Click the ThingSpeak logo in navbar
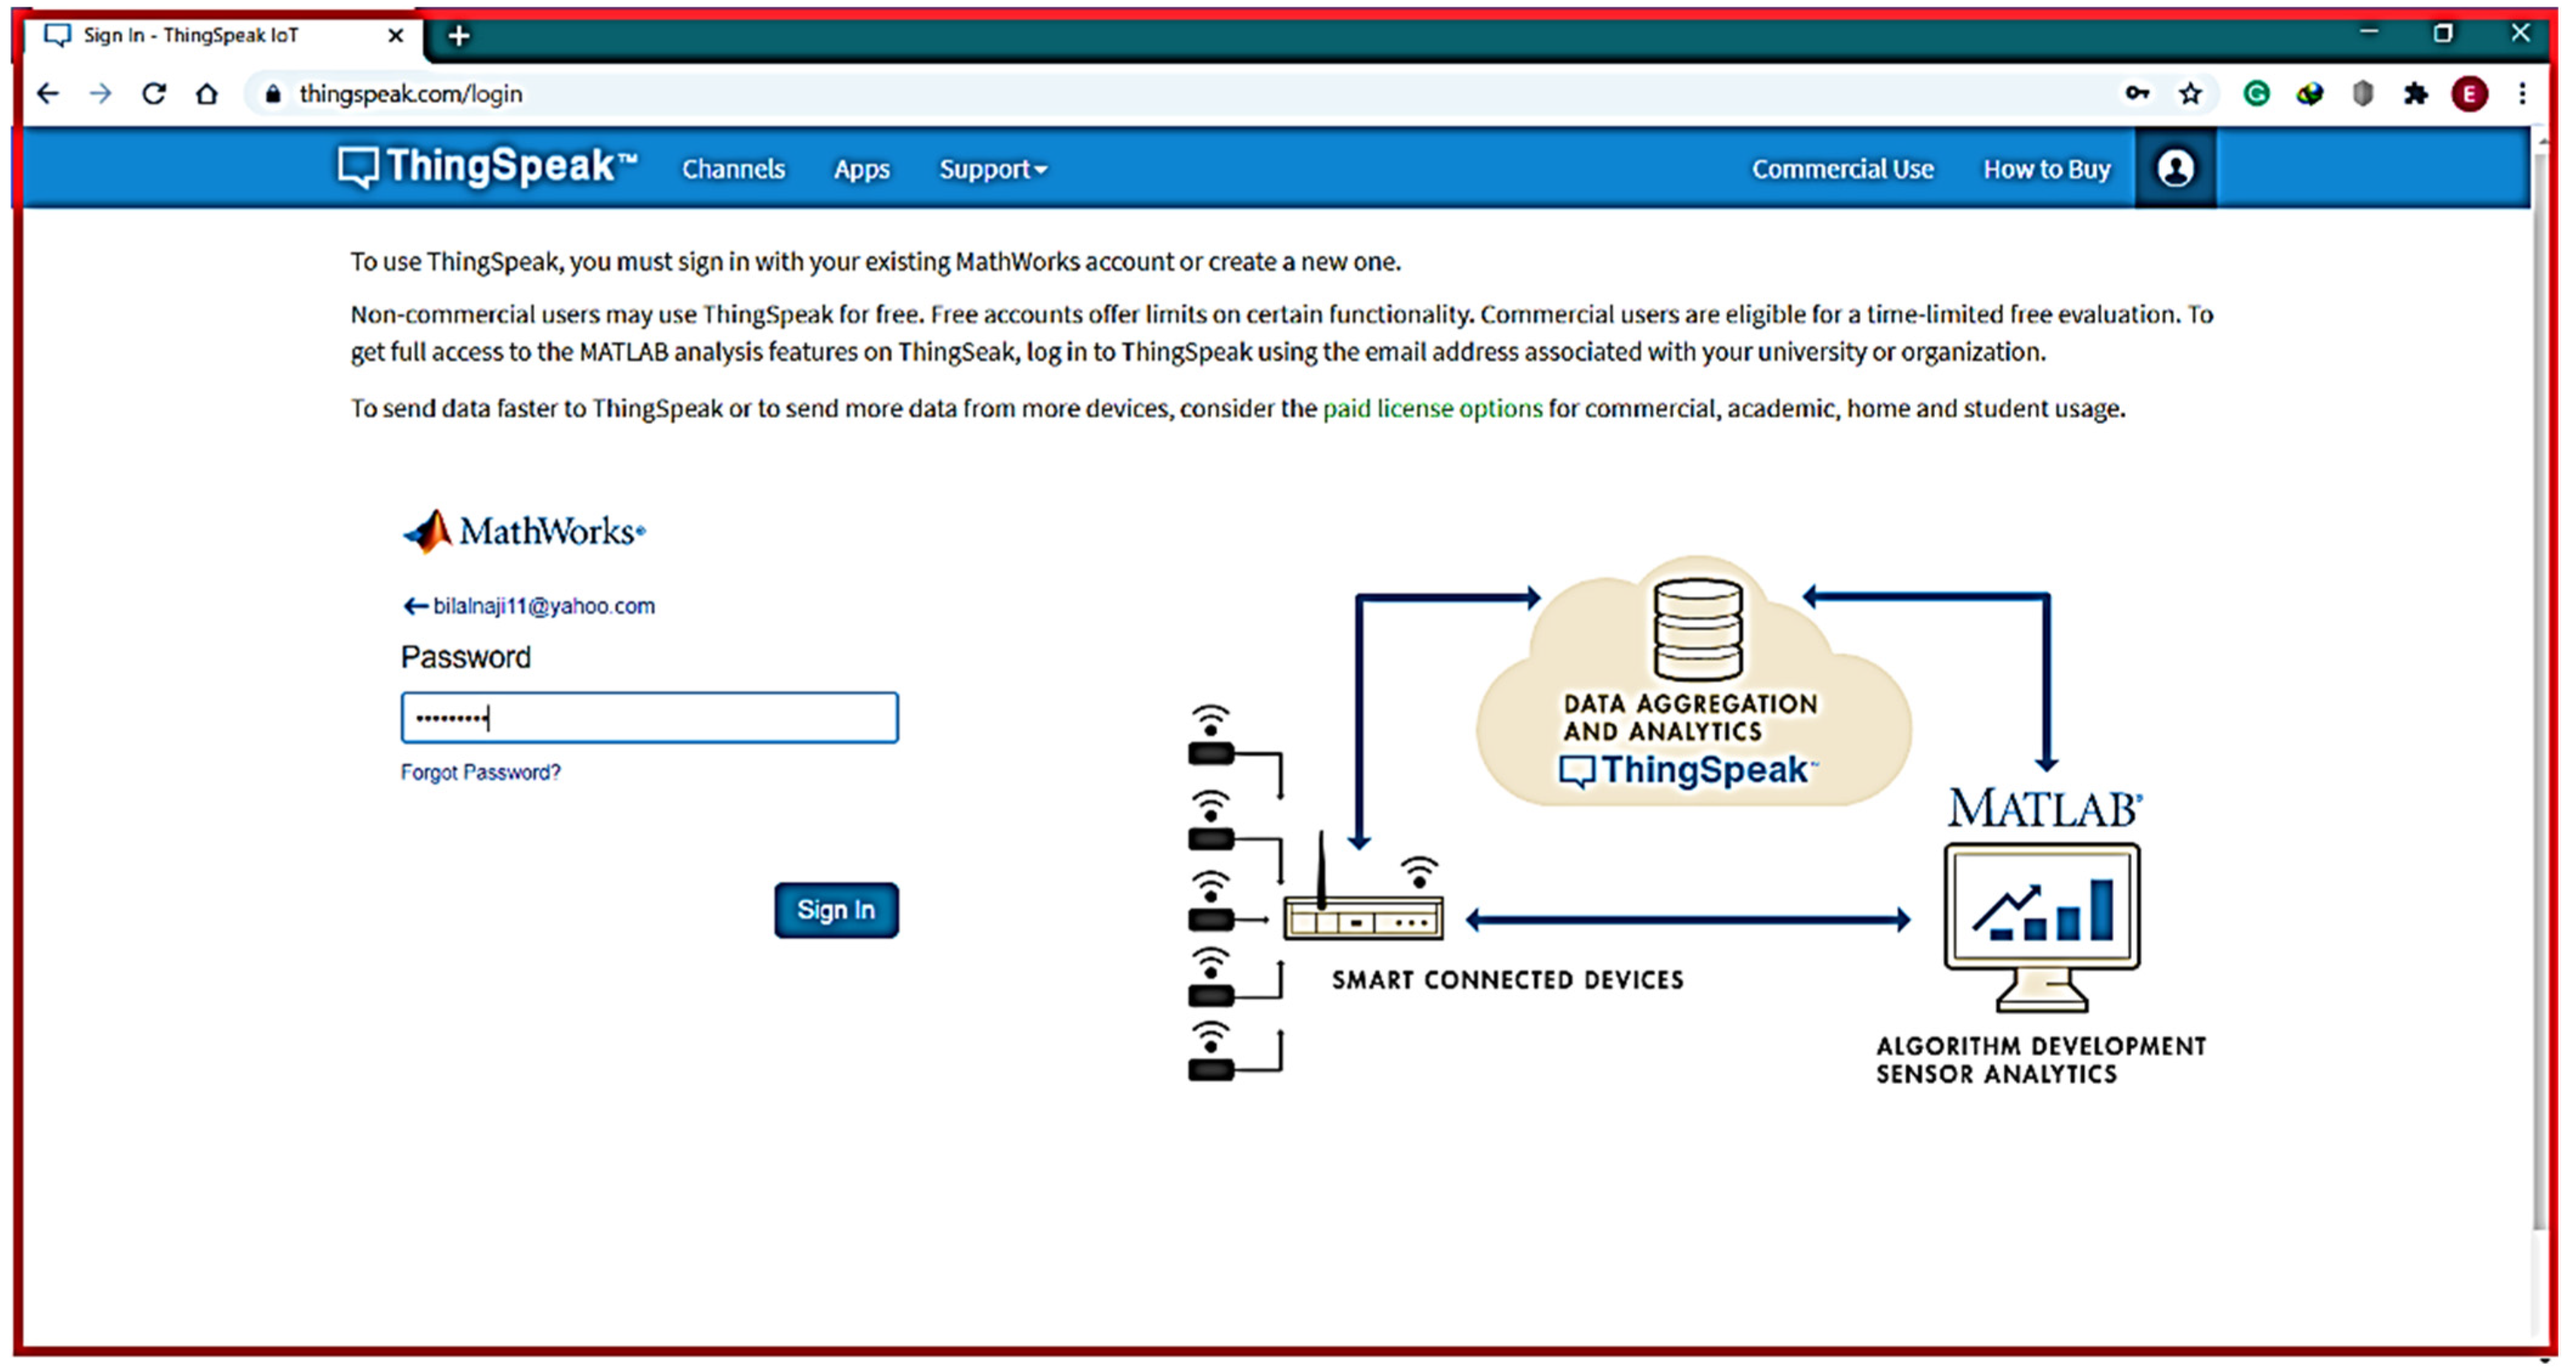 [487, 166]
